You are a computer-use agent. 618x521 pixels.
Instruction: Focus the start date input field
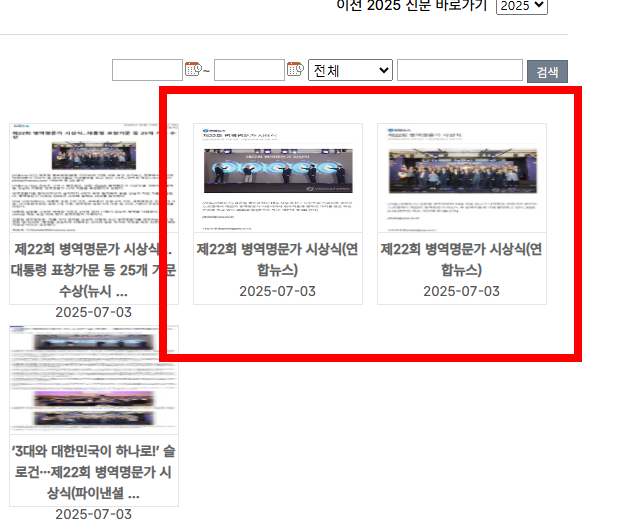[x=147, y=70]
